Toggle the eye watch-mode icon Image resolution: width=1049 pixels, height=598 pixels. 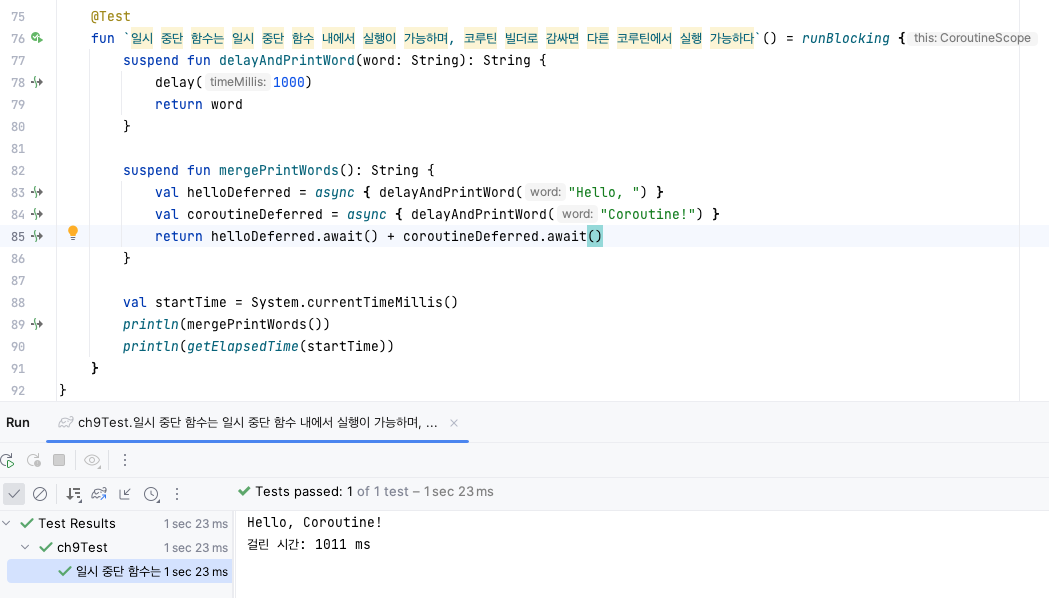[92, 460]
